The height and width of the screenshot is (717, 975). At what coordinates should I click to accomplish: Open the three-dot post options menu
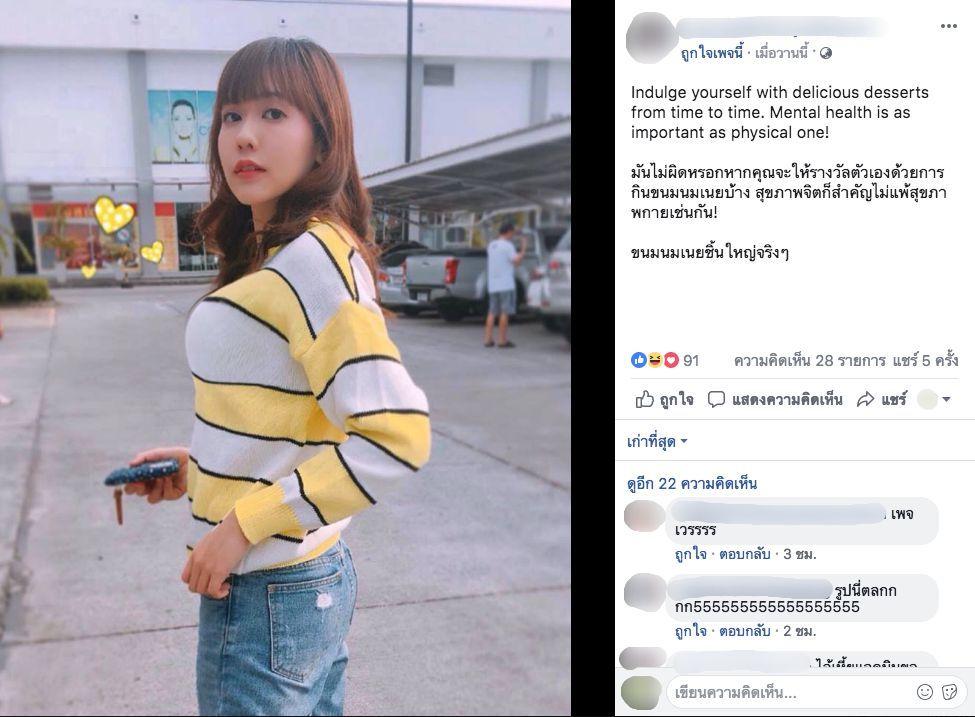948,25
